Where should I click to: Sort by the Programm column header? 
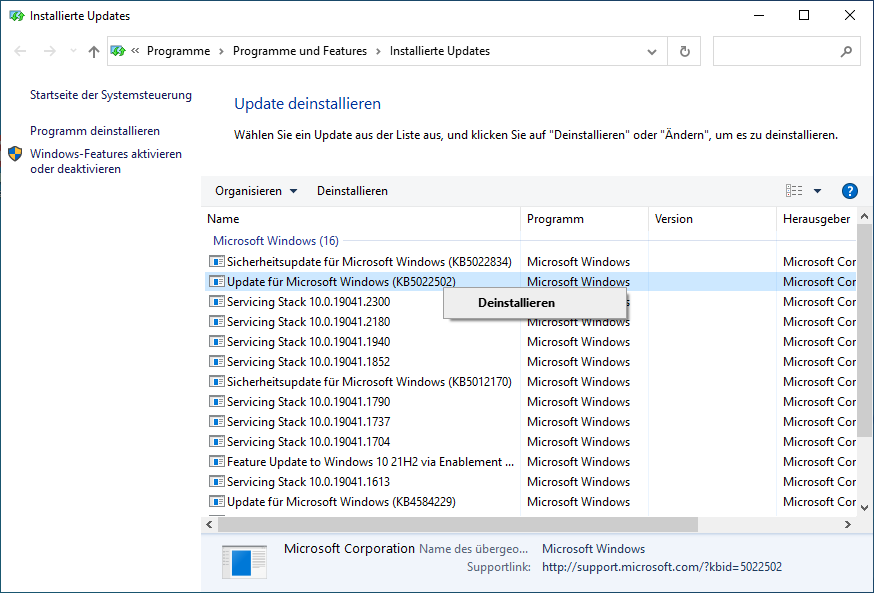point(585,219)
